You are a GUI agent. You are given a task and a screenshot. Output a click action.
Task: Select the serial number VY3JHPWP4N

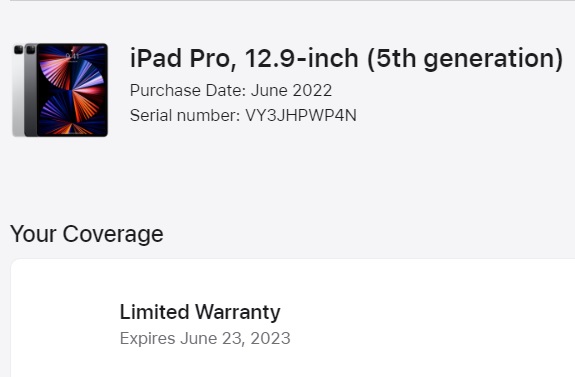[301, 116]
